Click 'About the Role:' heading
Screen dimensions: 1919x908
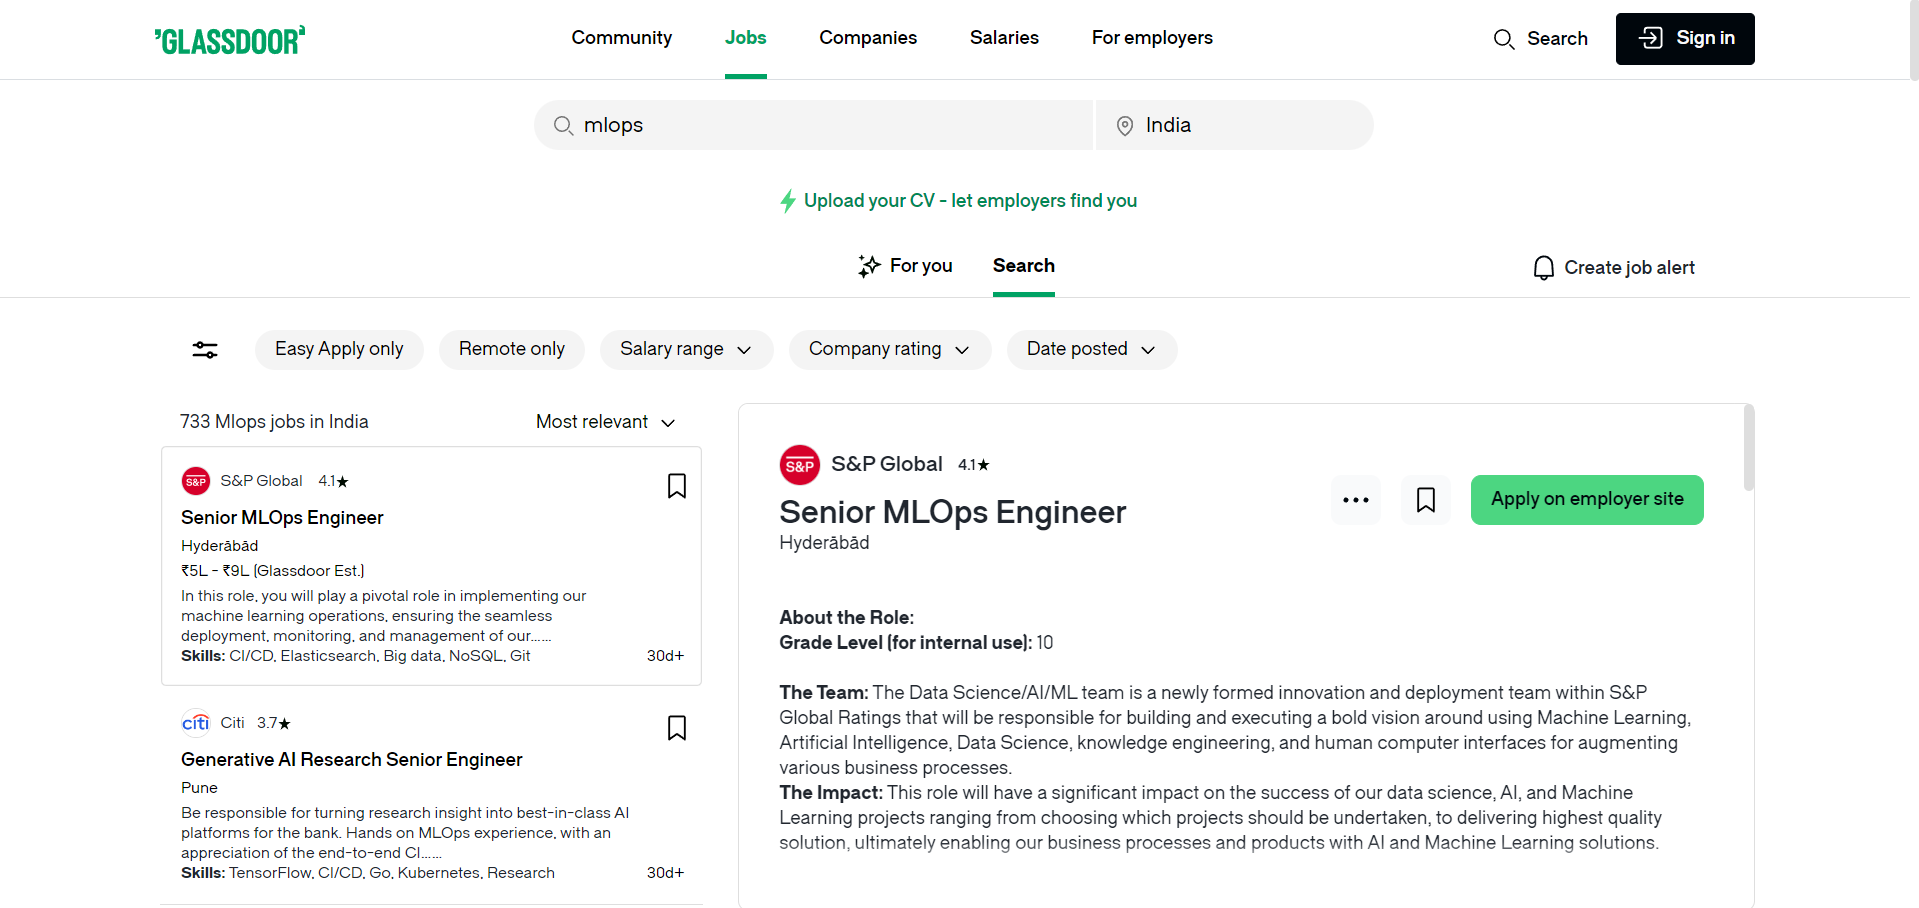(x=847, y=618)
